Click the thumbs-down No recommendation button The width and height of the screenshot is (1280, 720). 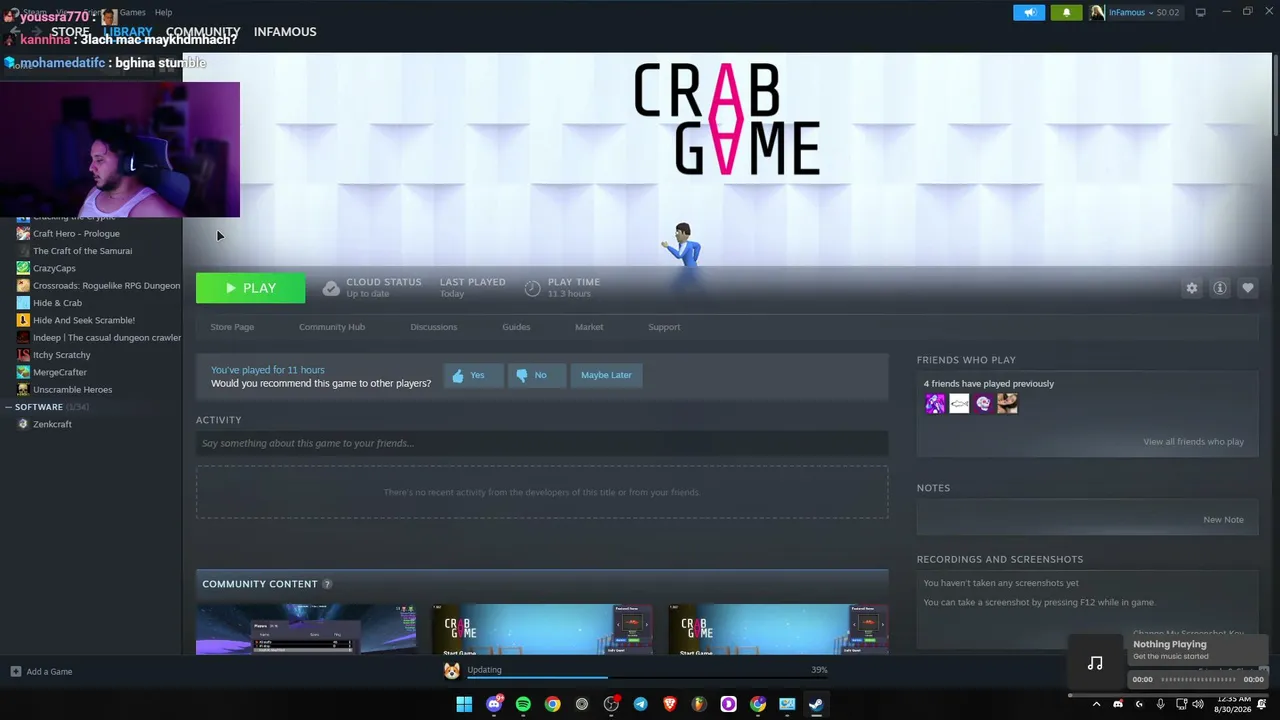coord(536,375)
